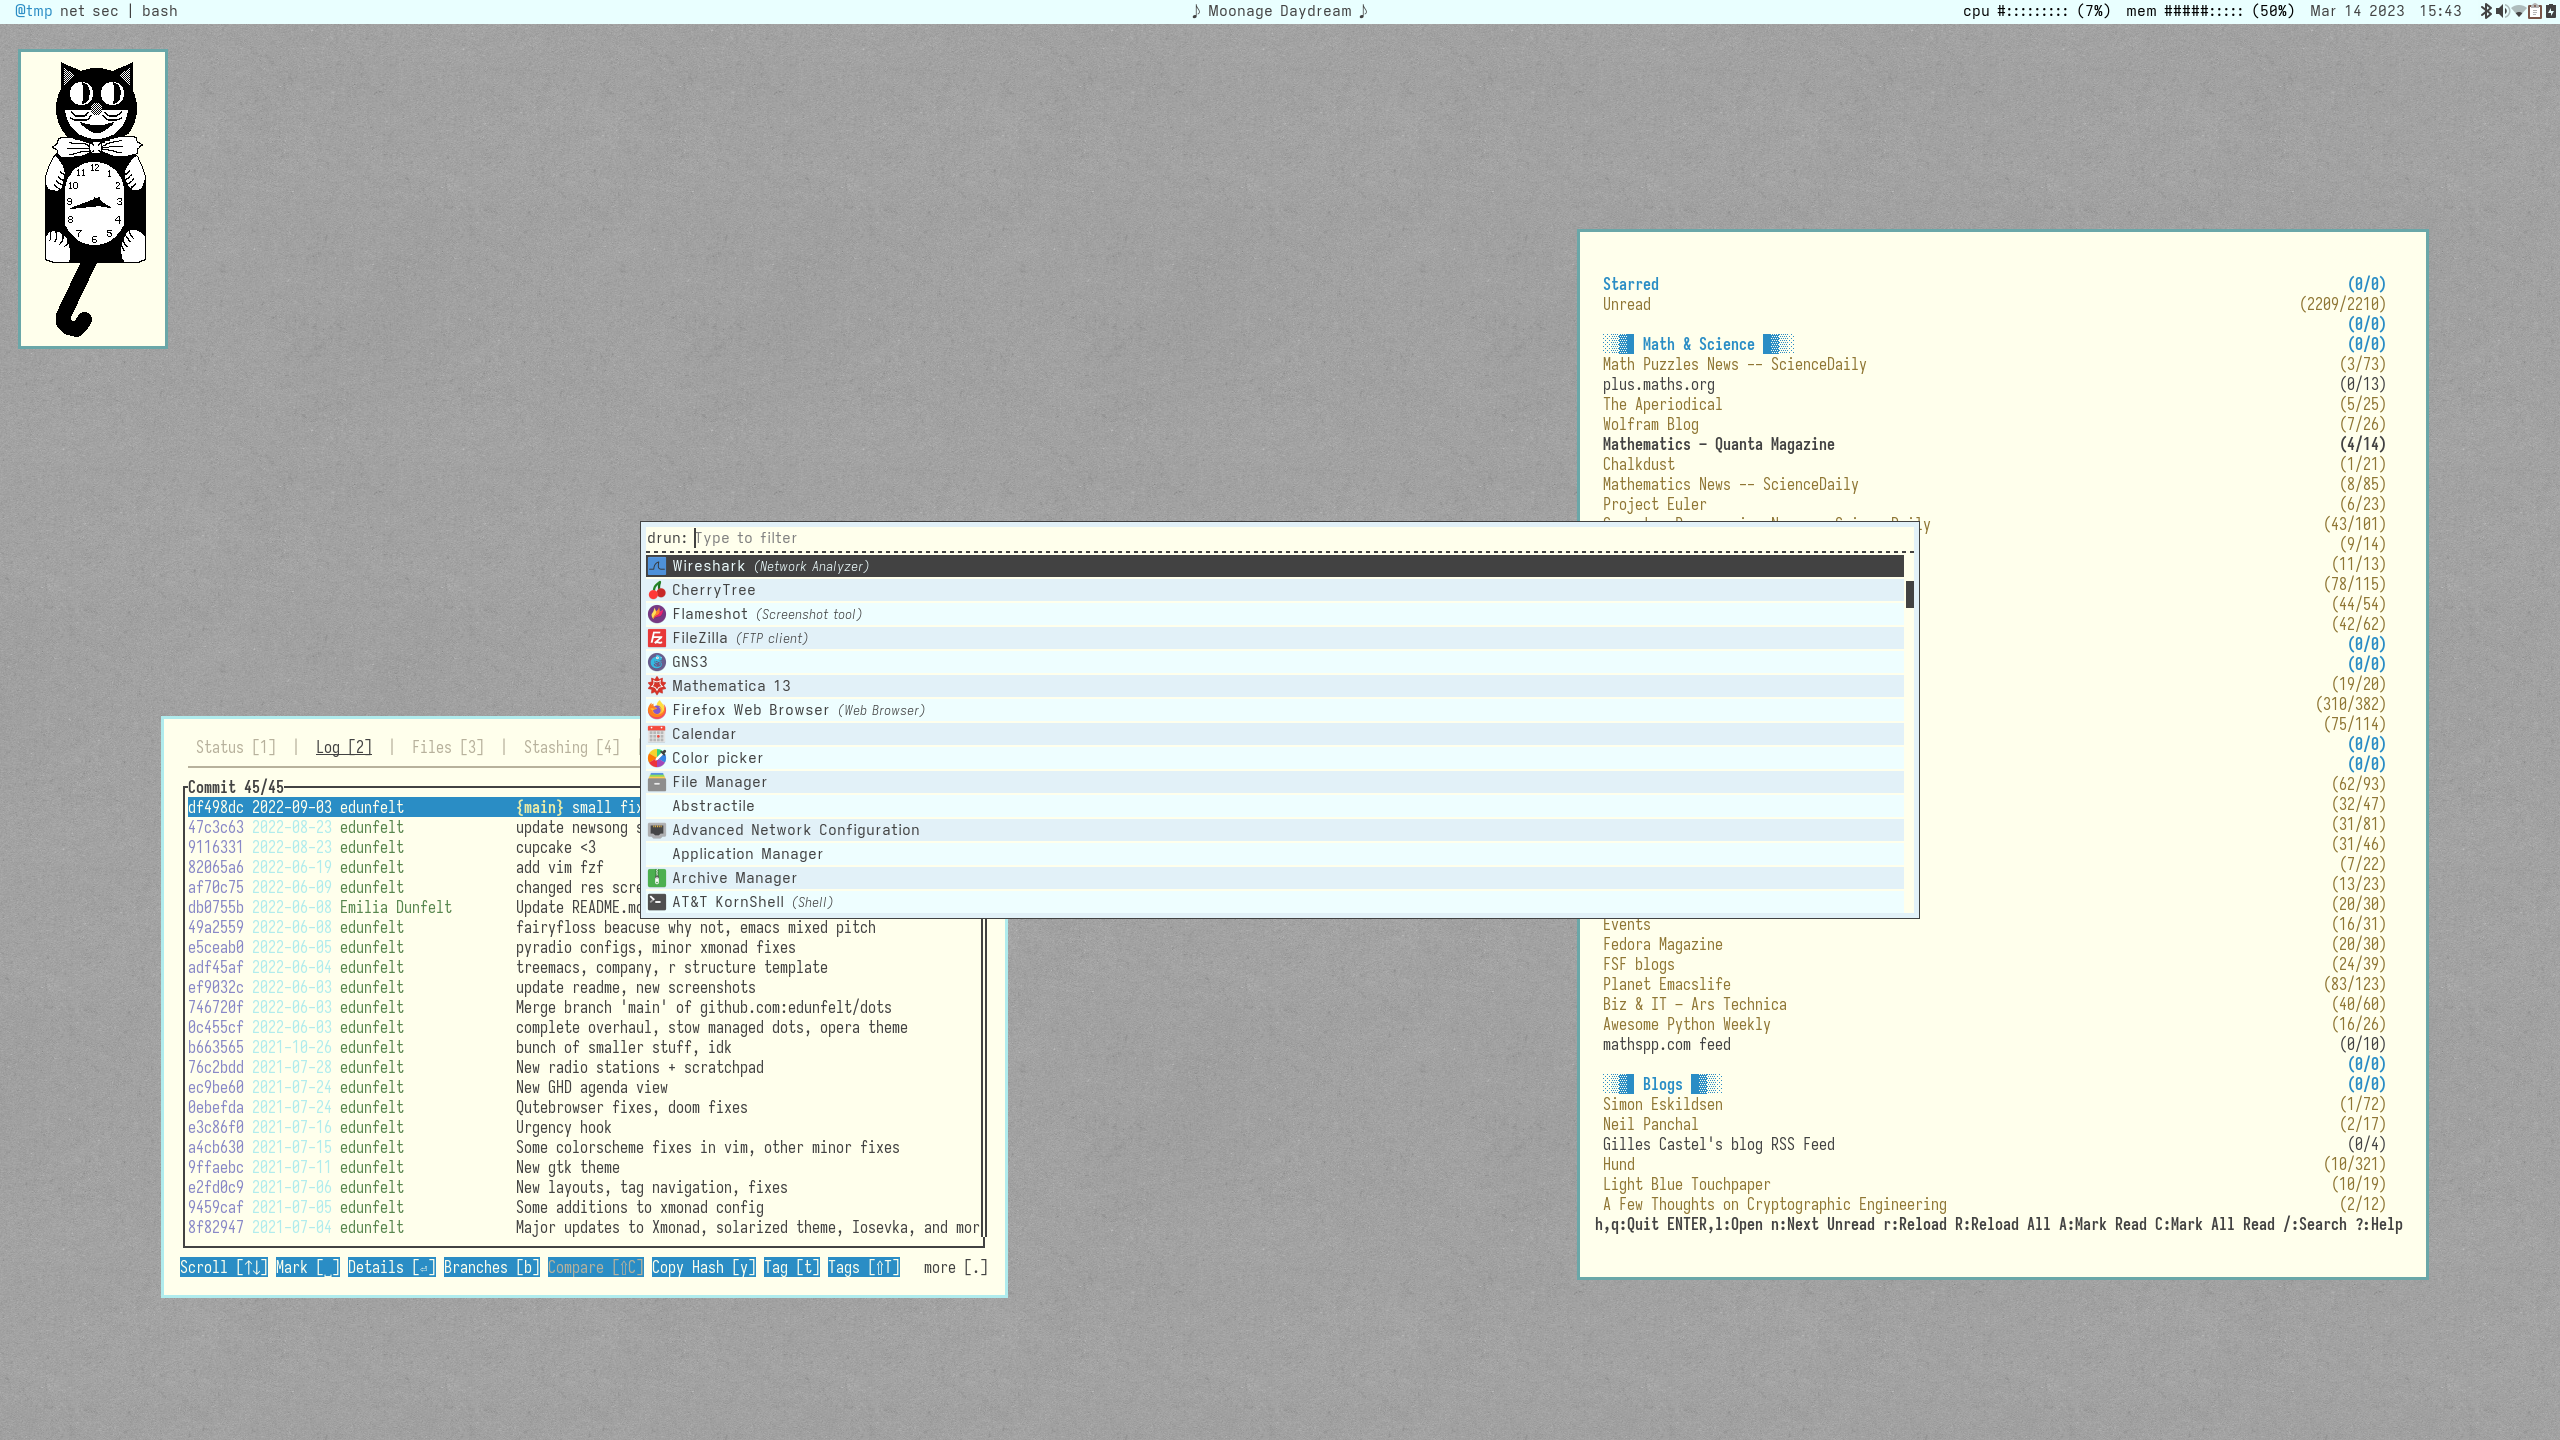This screenshot has height=1440, width=2560.
Task: Open the Planet Emacslife feed
Action: tap(1666, 984)
